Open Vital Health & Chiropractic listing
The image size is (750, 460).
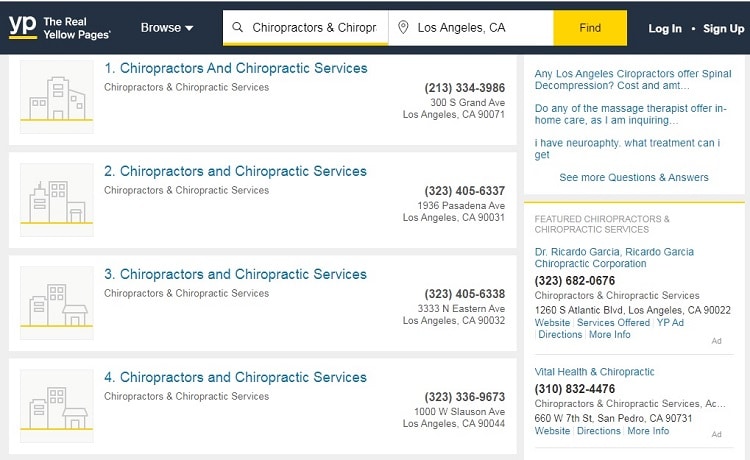[x=595, y=372]
